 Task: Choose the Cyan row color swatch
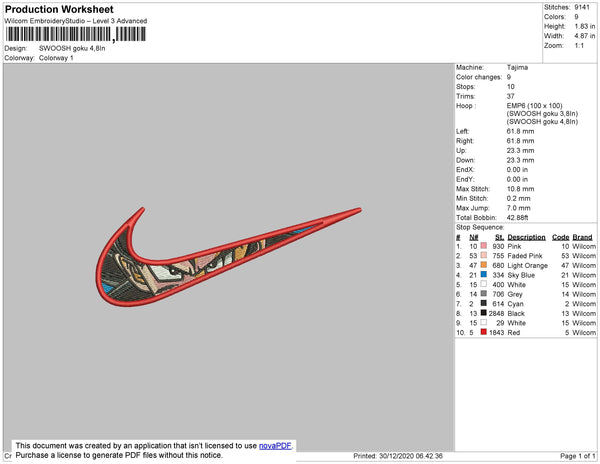[x=484, y=303]
